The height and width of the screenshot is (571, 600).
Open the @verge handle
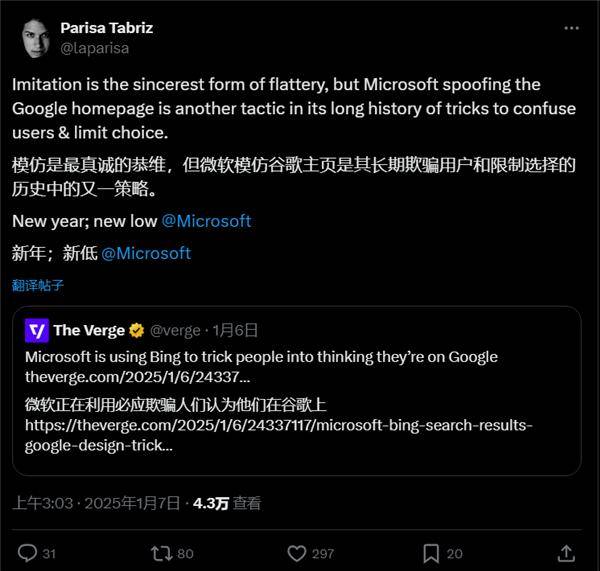tap(175, 330)
